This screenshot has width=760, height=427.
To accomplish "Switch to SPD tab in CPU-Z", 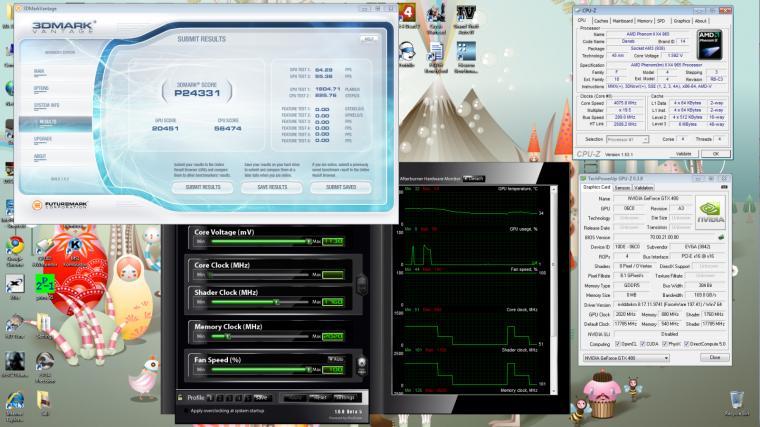I will [661, 21].
